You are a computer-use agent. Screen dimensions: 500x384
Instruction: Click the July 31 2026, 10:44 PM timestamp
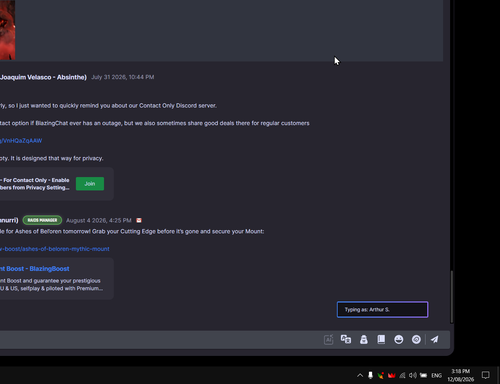pos(123,77)
